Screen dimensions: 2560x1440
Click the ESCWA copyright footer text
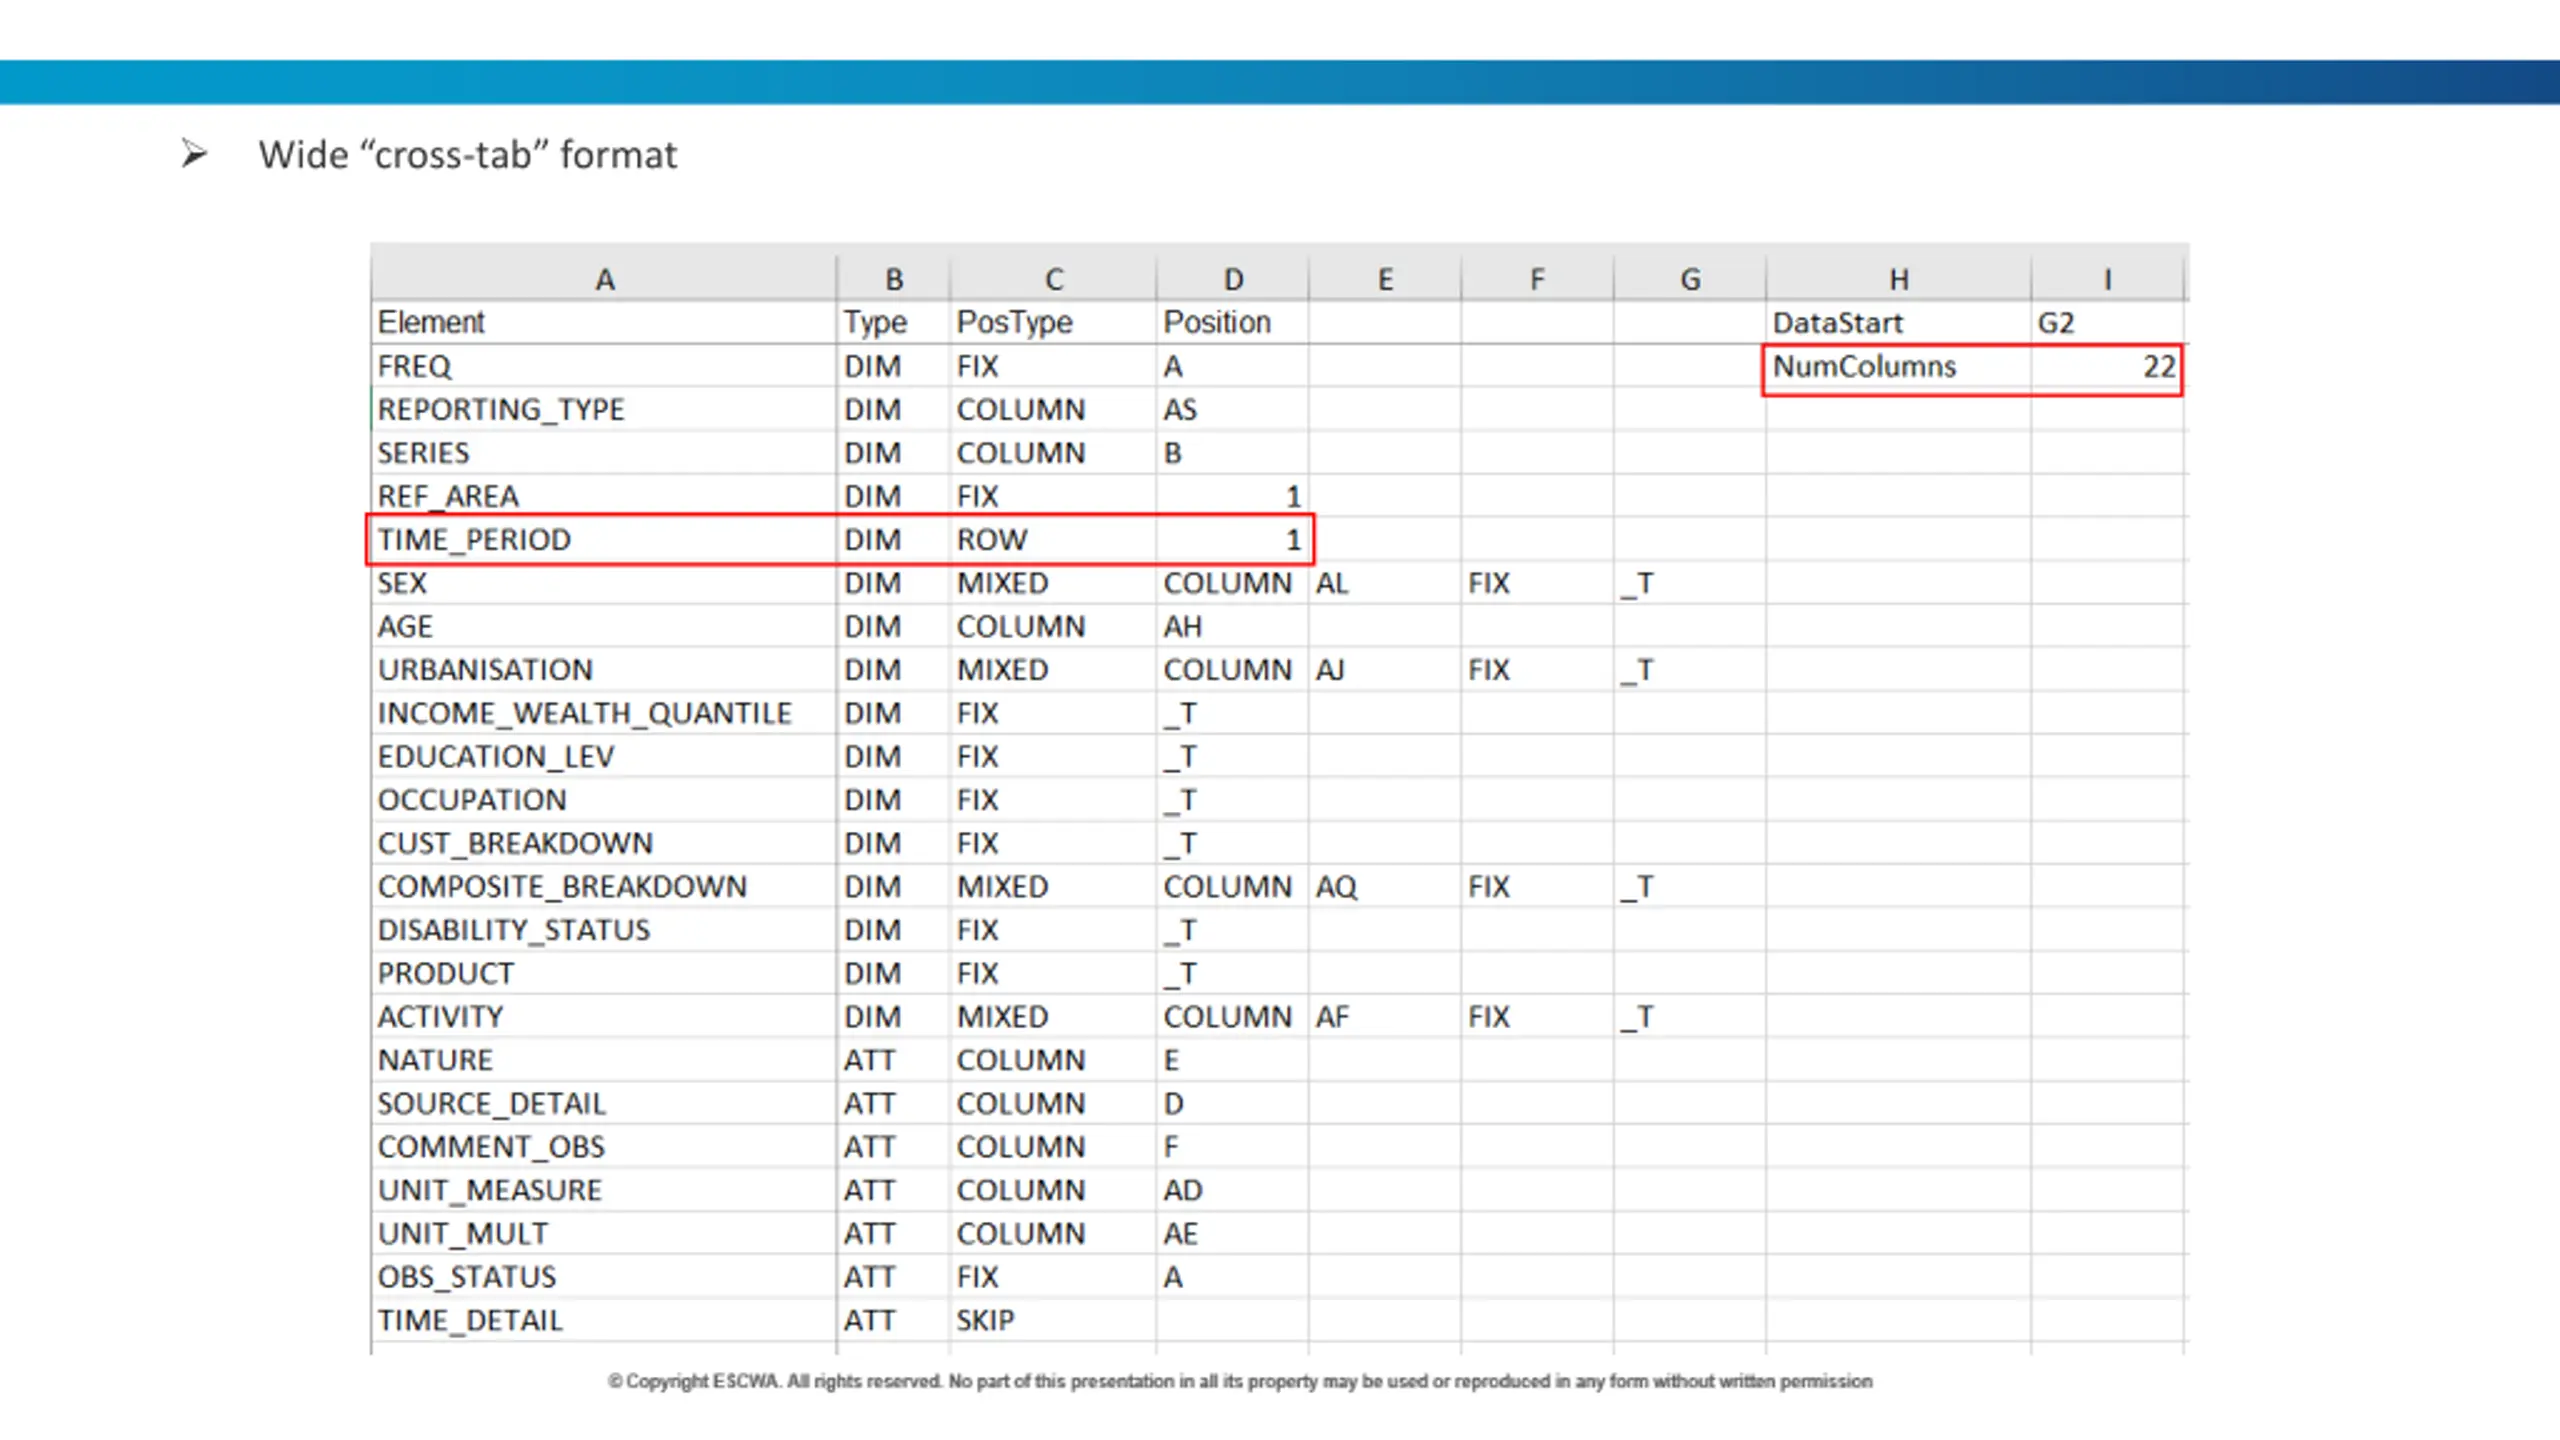tap(1240, 1381)
